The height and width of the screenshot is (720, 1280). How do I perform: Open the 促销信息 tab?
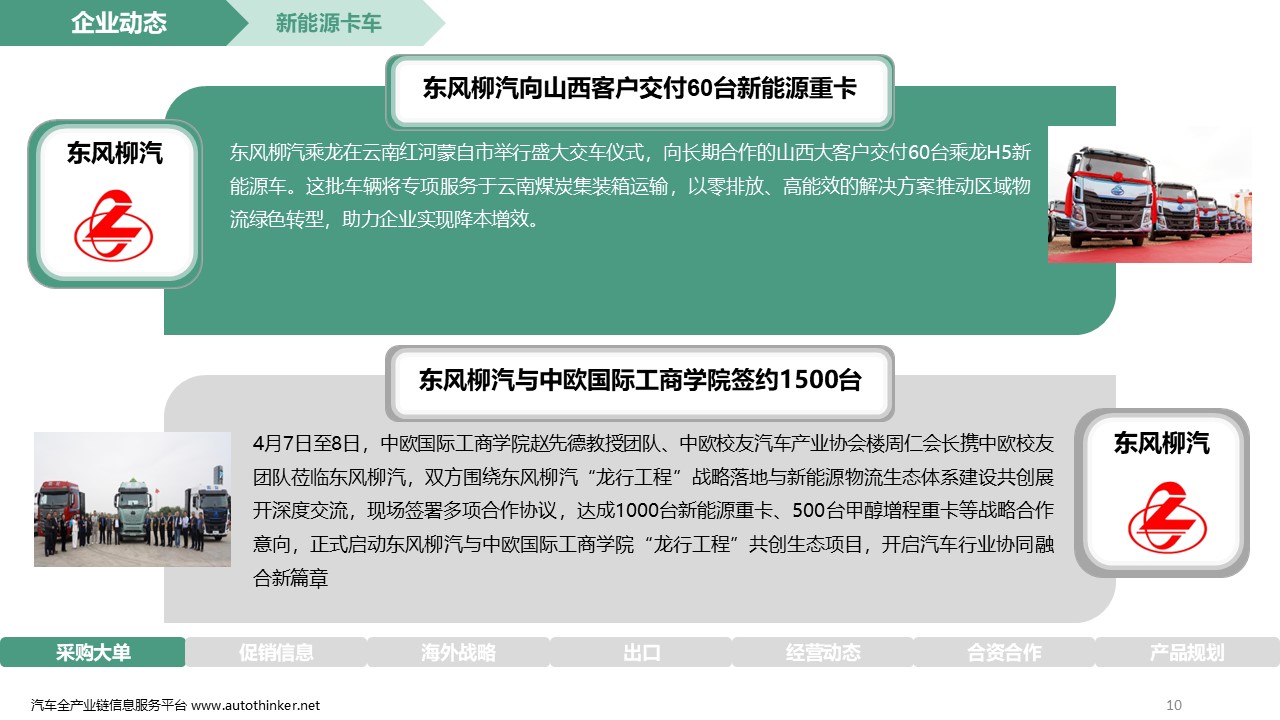(276, 652)
